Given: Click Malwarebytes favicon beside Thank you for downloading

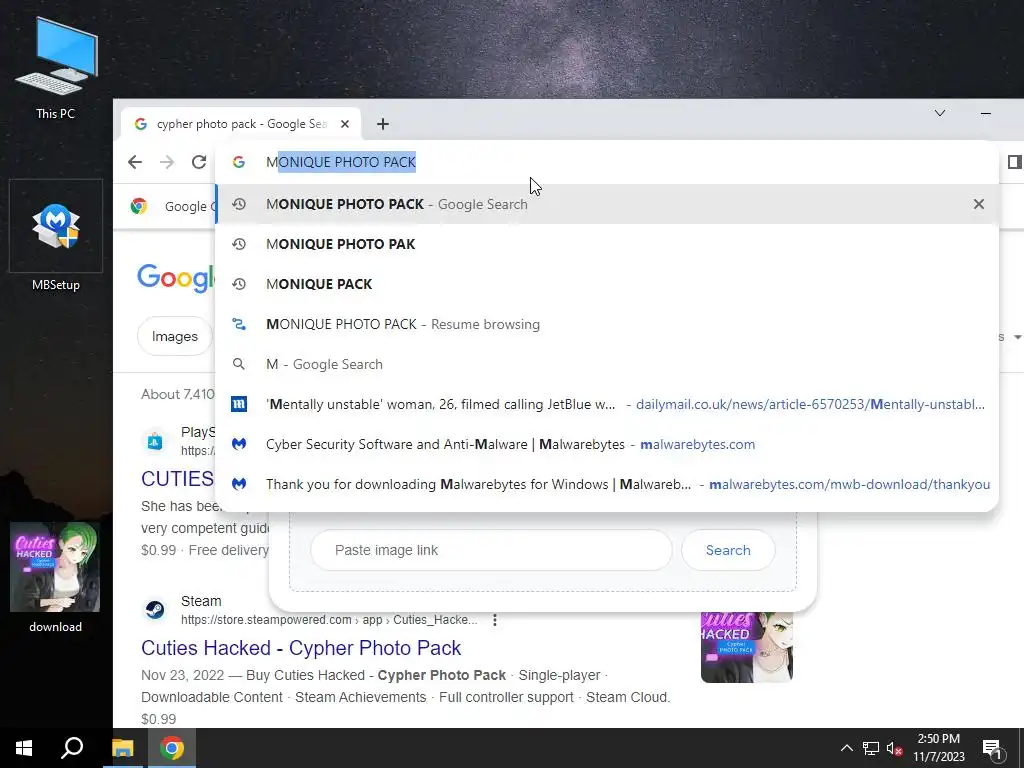Looking at the screenshot, I should click(239, 485).
